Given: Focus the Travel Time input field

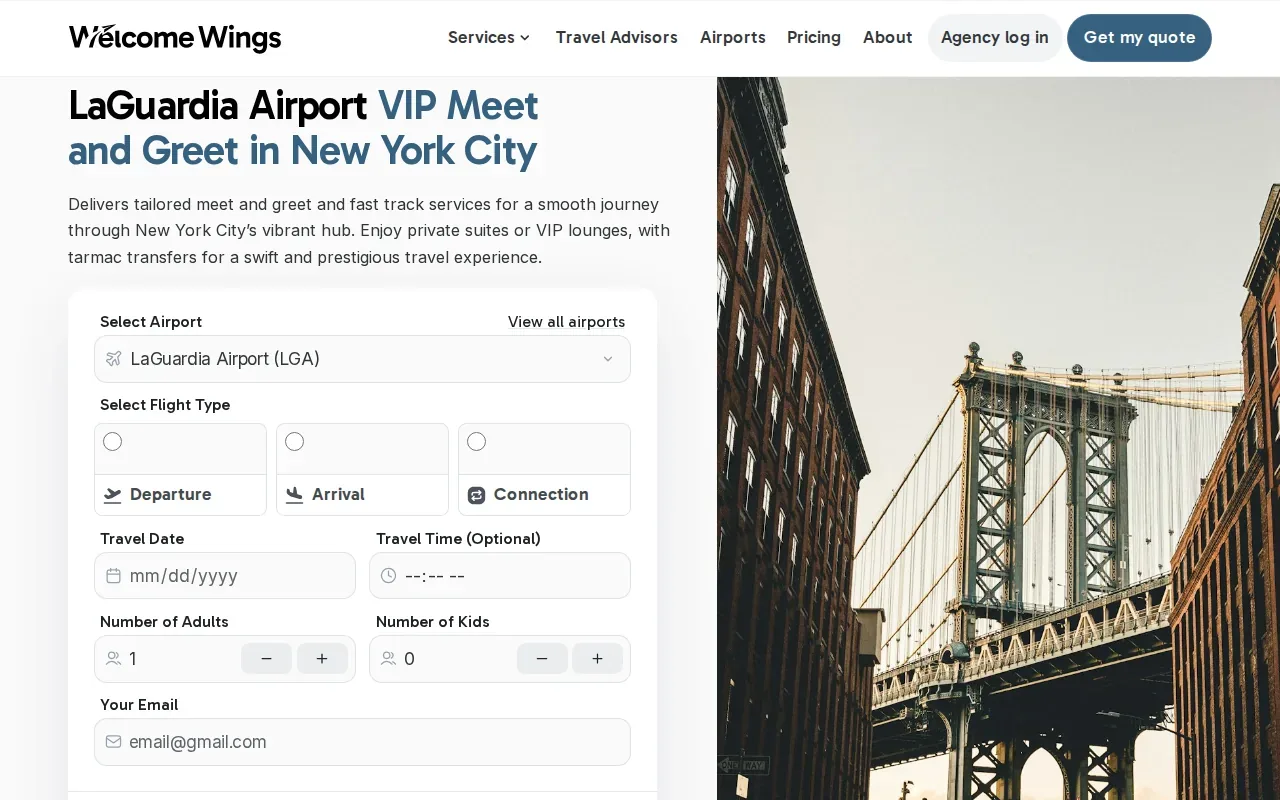Looking at the screenshot, I should pos(500,576).
